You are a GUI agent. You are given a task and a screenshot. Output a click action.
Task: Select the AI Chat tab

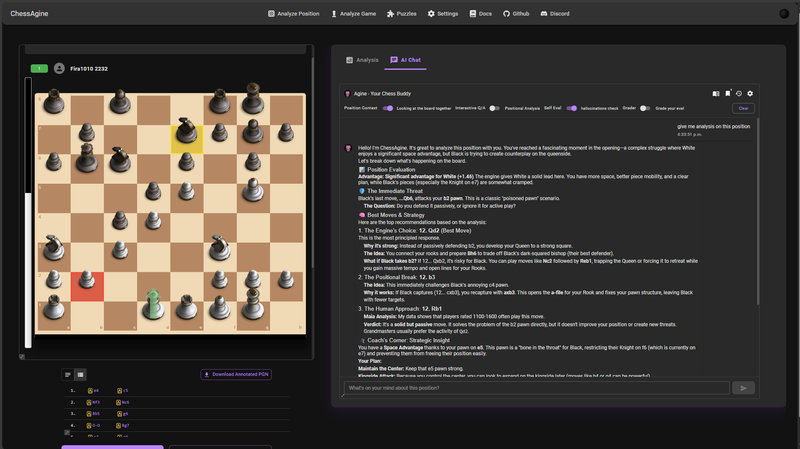point(406,60)
